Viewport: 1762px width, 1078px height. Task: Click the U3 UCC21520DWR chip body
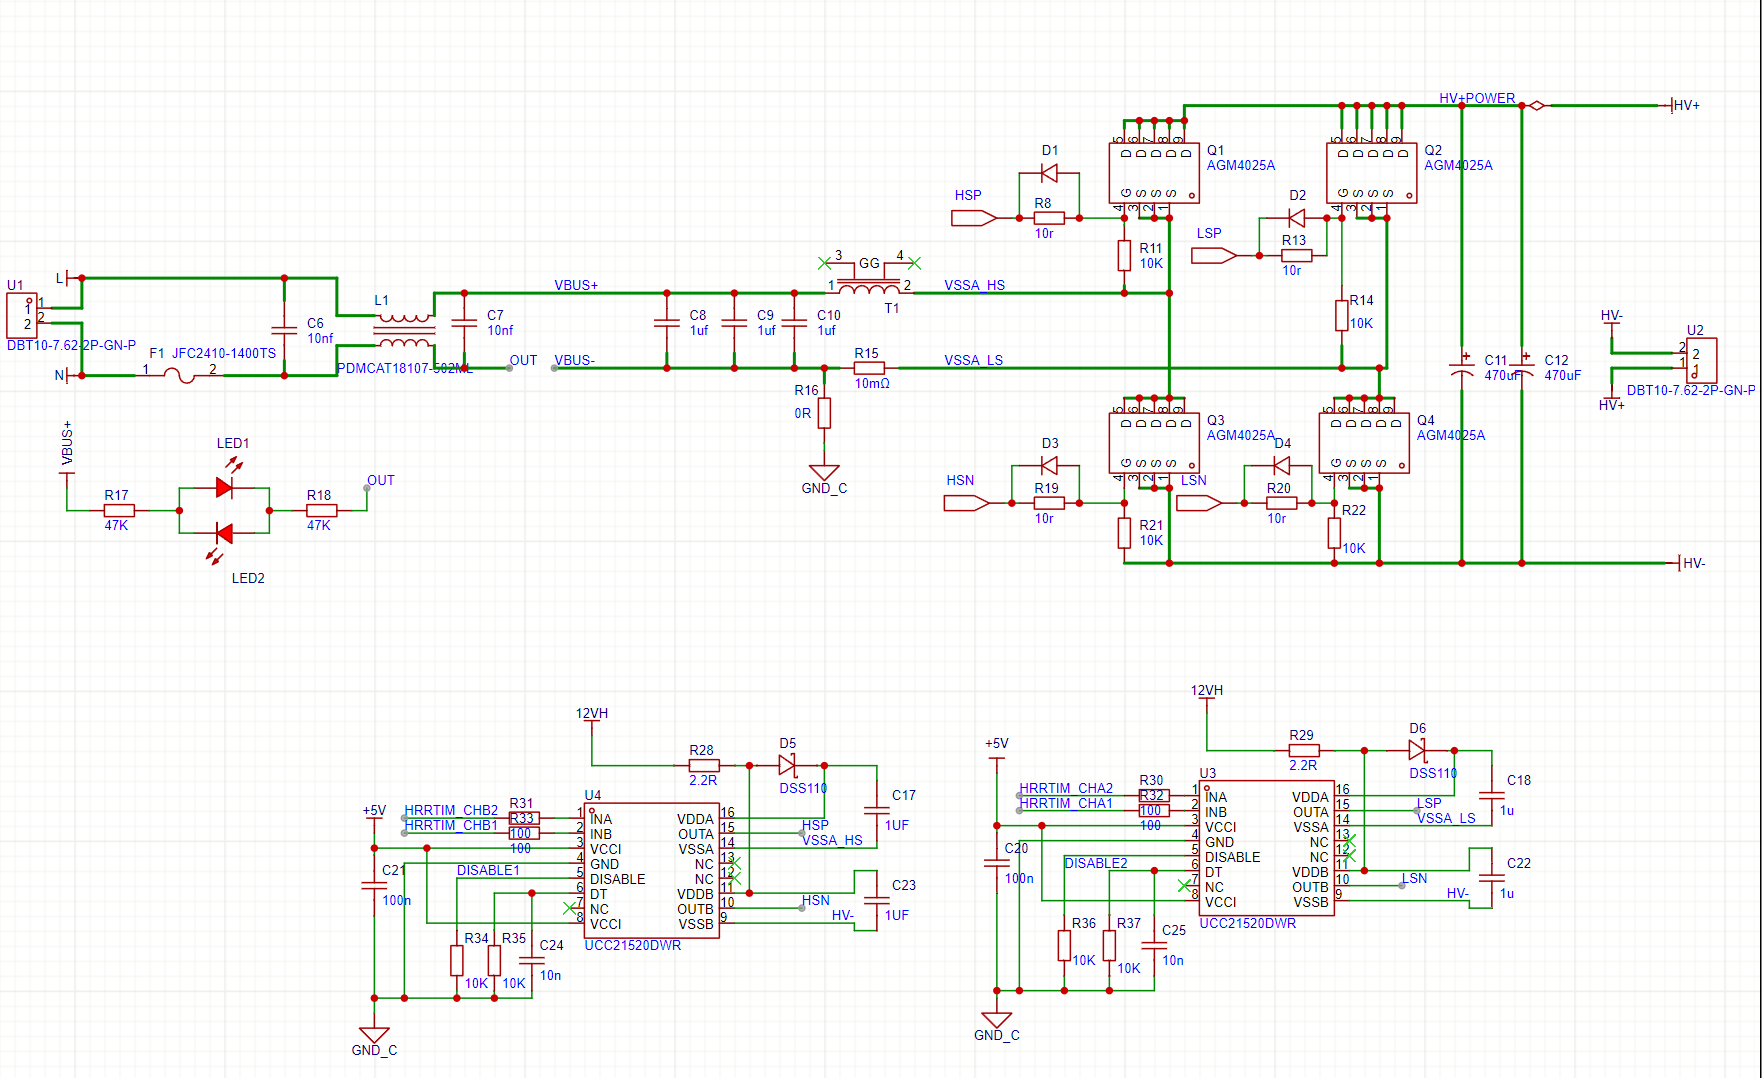1266,848
